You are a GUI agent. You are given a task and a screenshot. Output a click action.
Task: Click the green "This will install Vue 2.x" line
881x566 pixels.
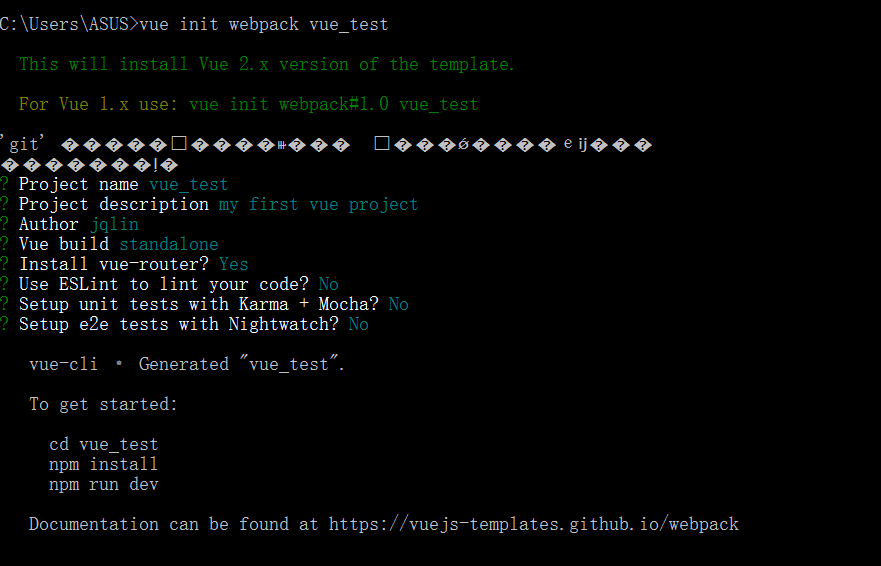266,64
